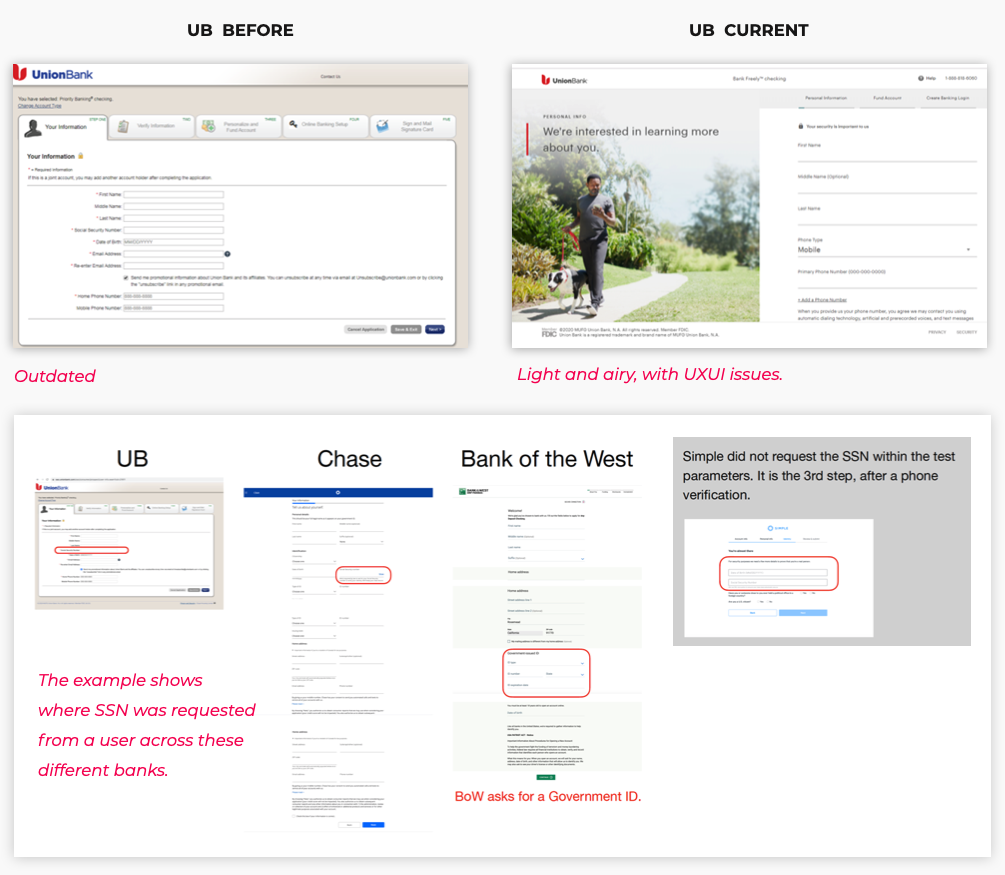The width and height of the screenshot is (1005, 875).
Task: Click the lock icon beside Your security message
Action: pyautogui.click(x=801, y=126)
